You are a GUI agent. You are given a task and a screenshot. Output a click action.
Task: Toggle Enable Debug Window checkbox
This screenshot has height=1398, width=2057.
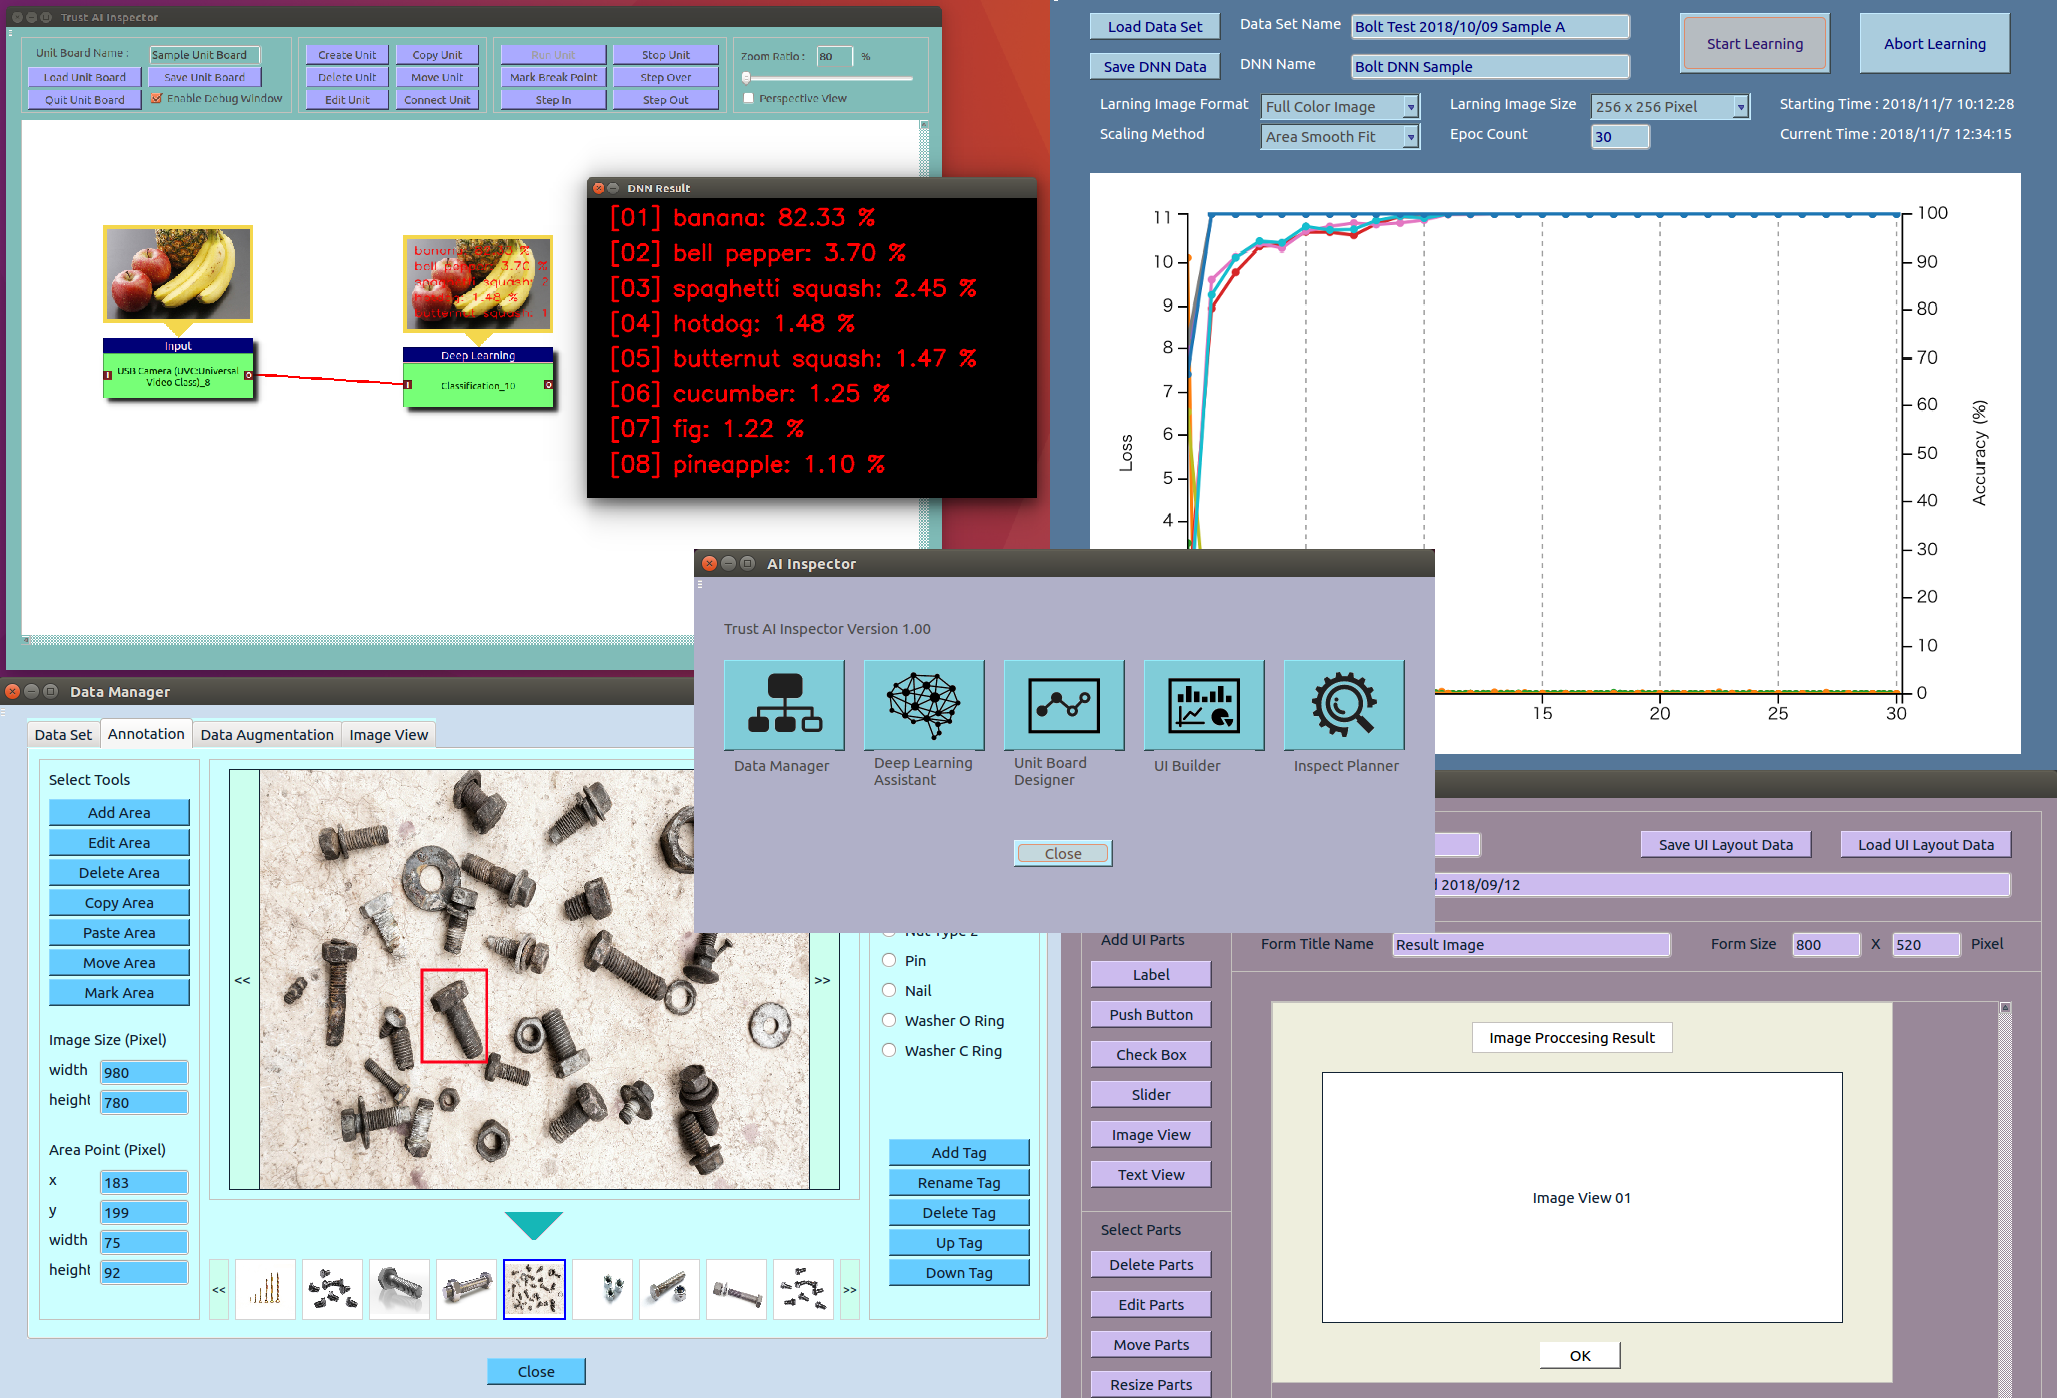157,98
